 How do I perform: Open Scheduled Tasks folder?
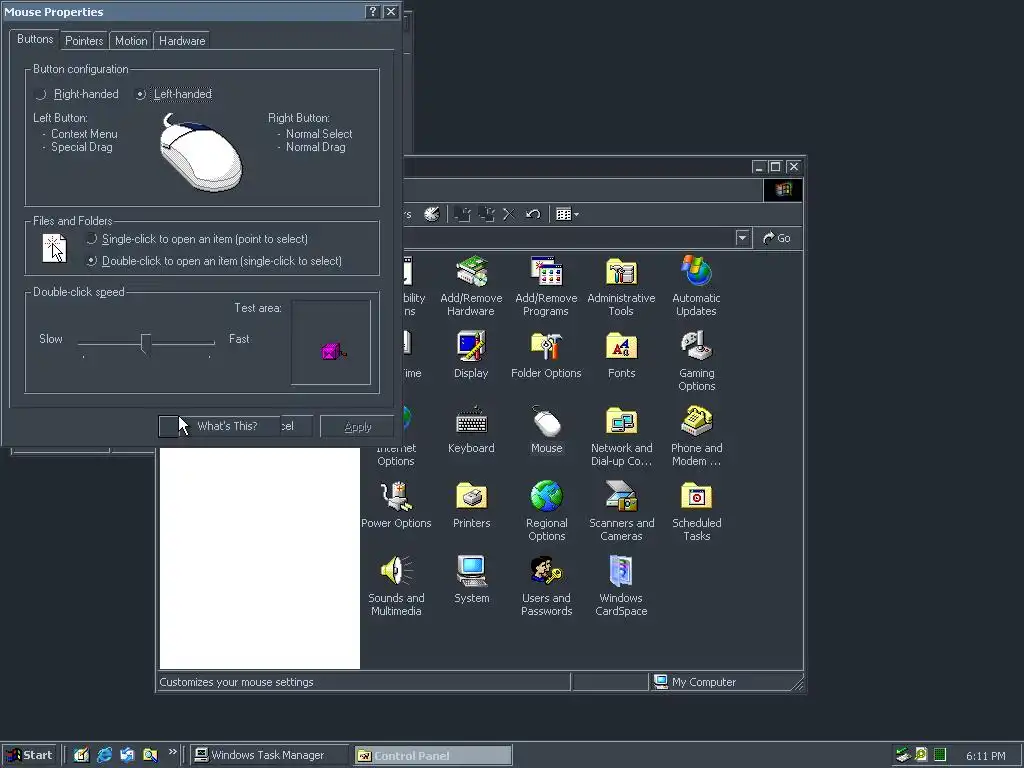point(696,511)
